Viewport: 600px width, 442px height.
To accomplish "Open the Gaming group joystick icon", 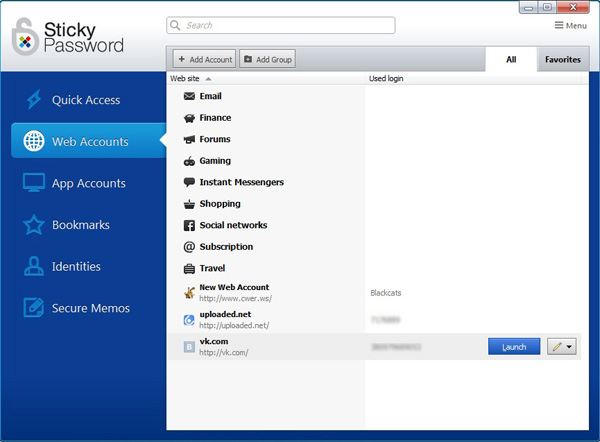I will pyautogui.click(x=189, y=161).
